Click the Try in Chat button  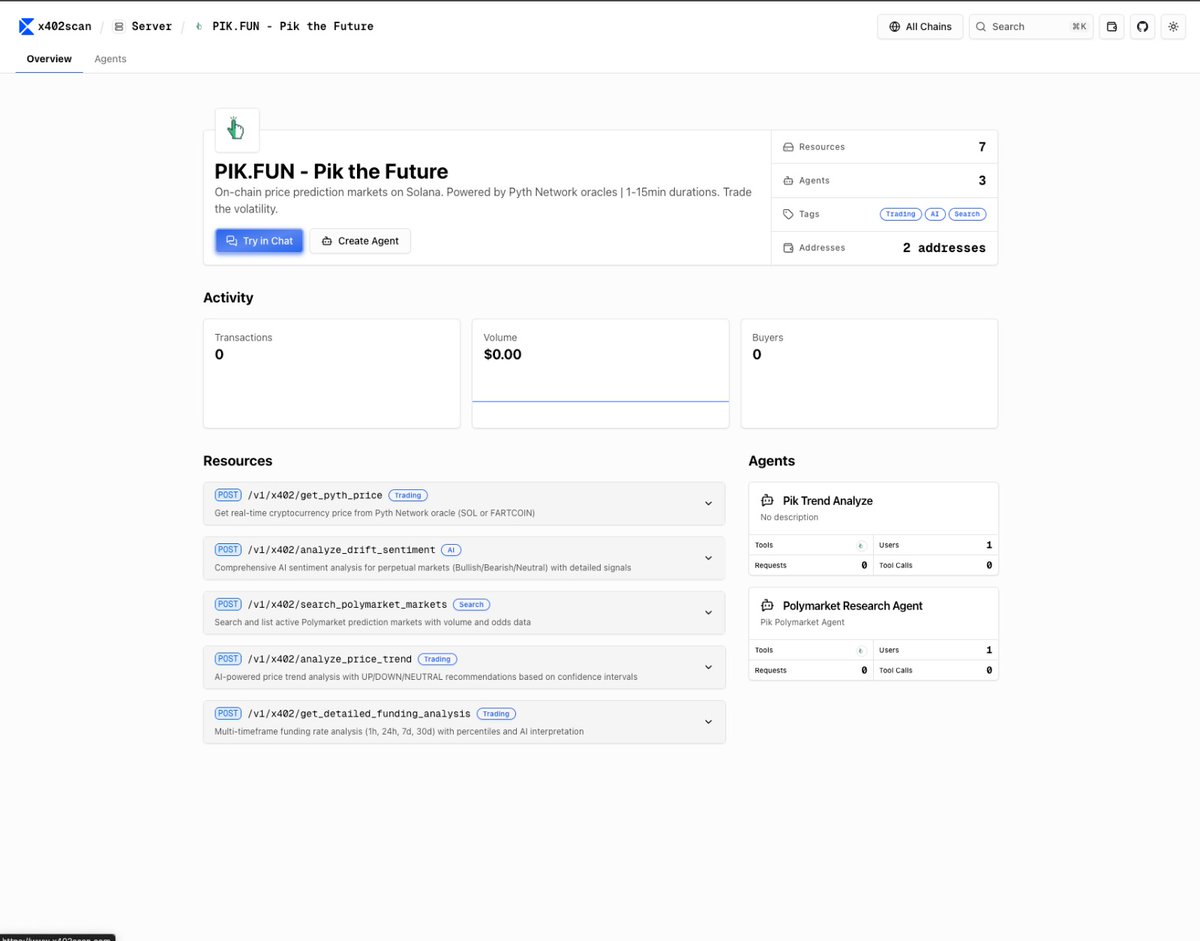click(259, 241)
